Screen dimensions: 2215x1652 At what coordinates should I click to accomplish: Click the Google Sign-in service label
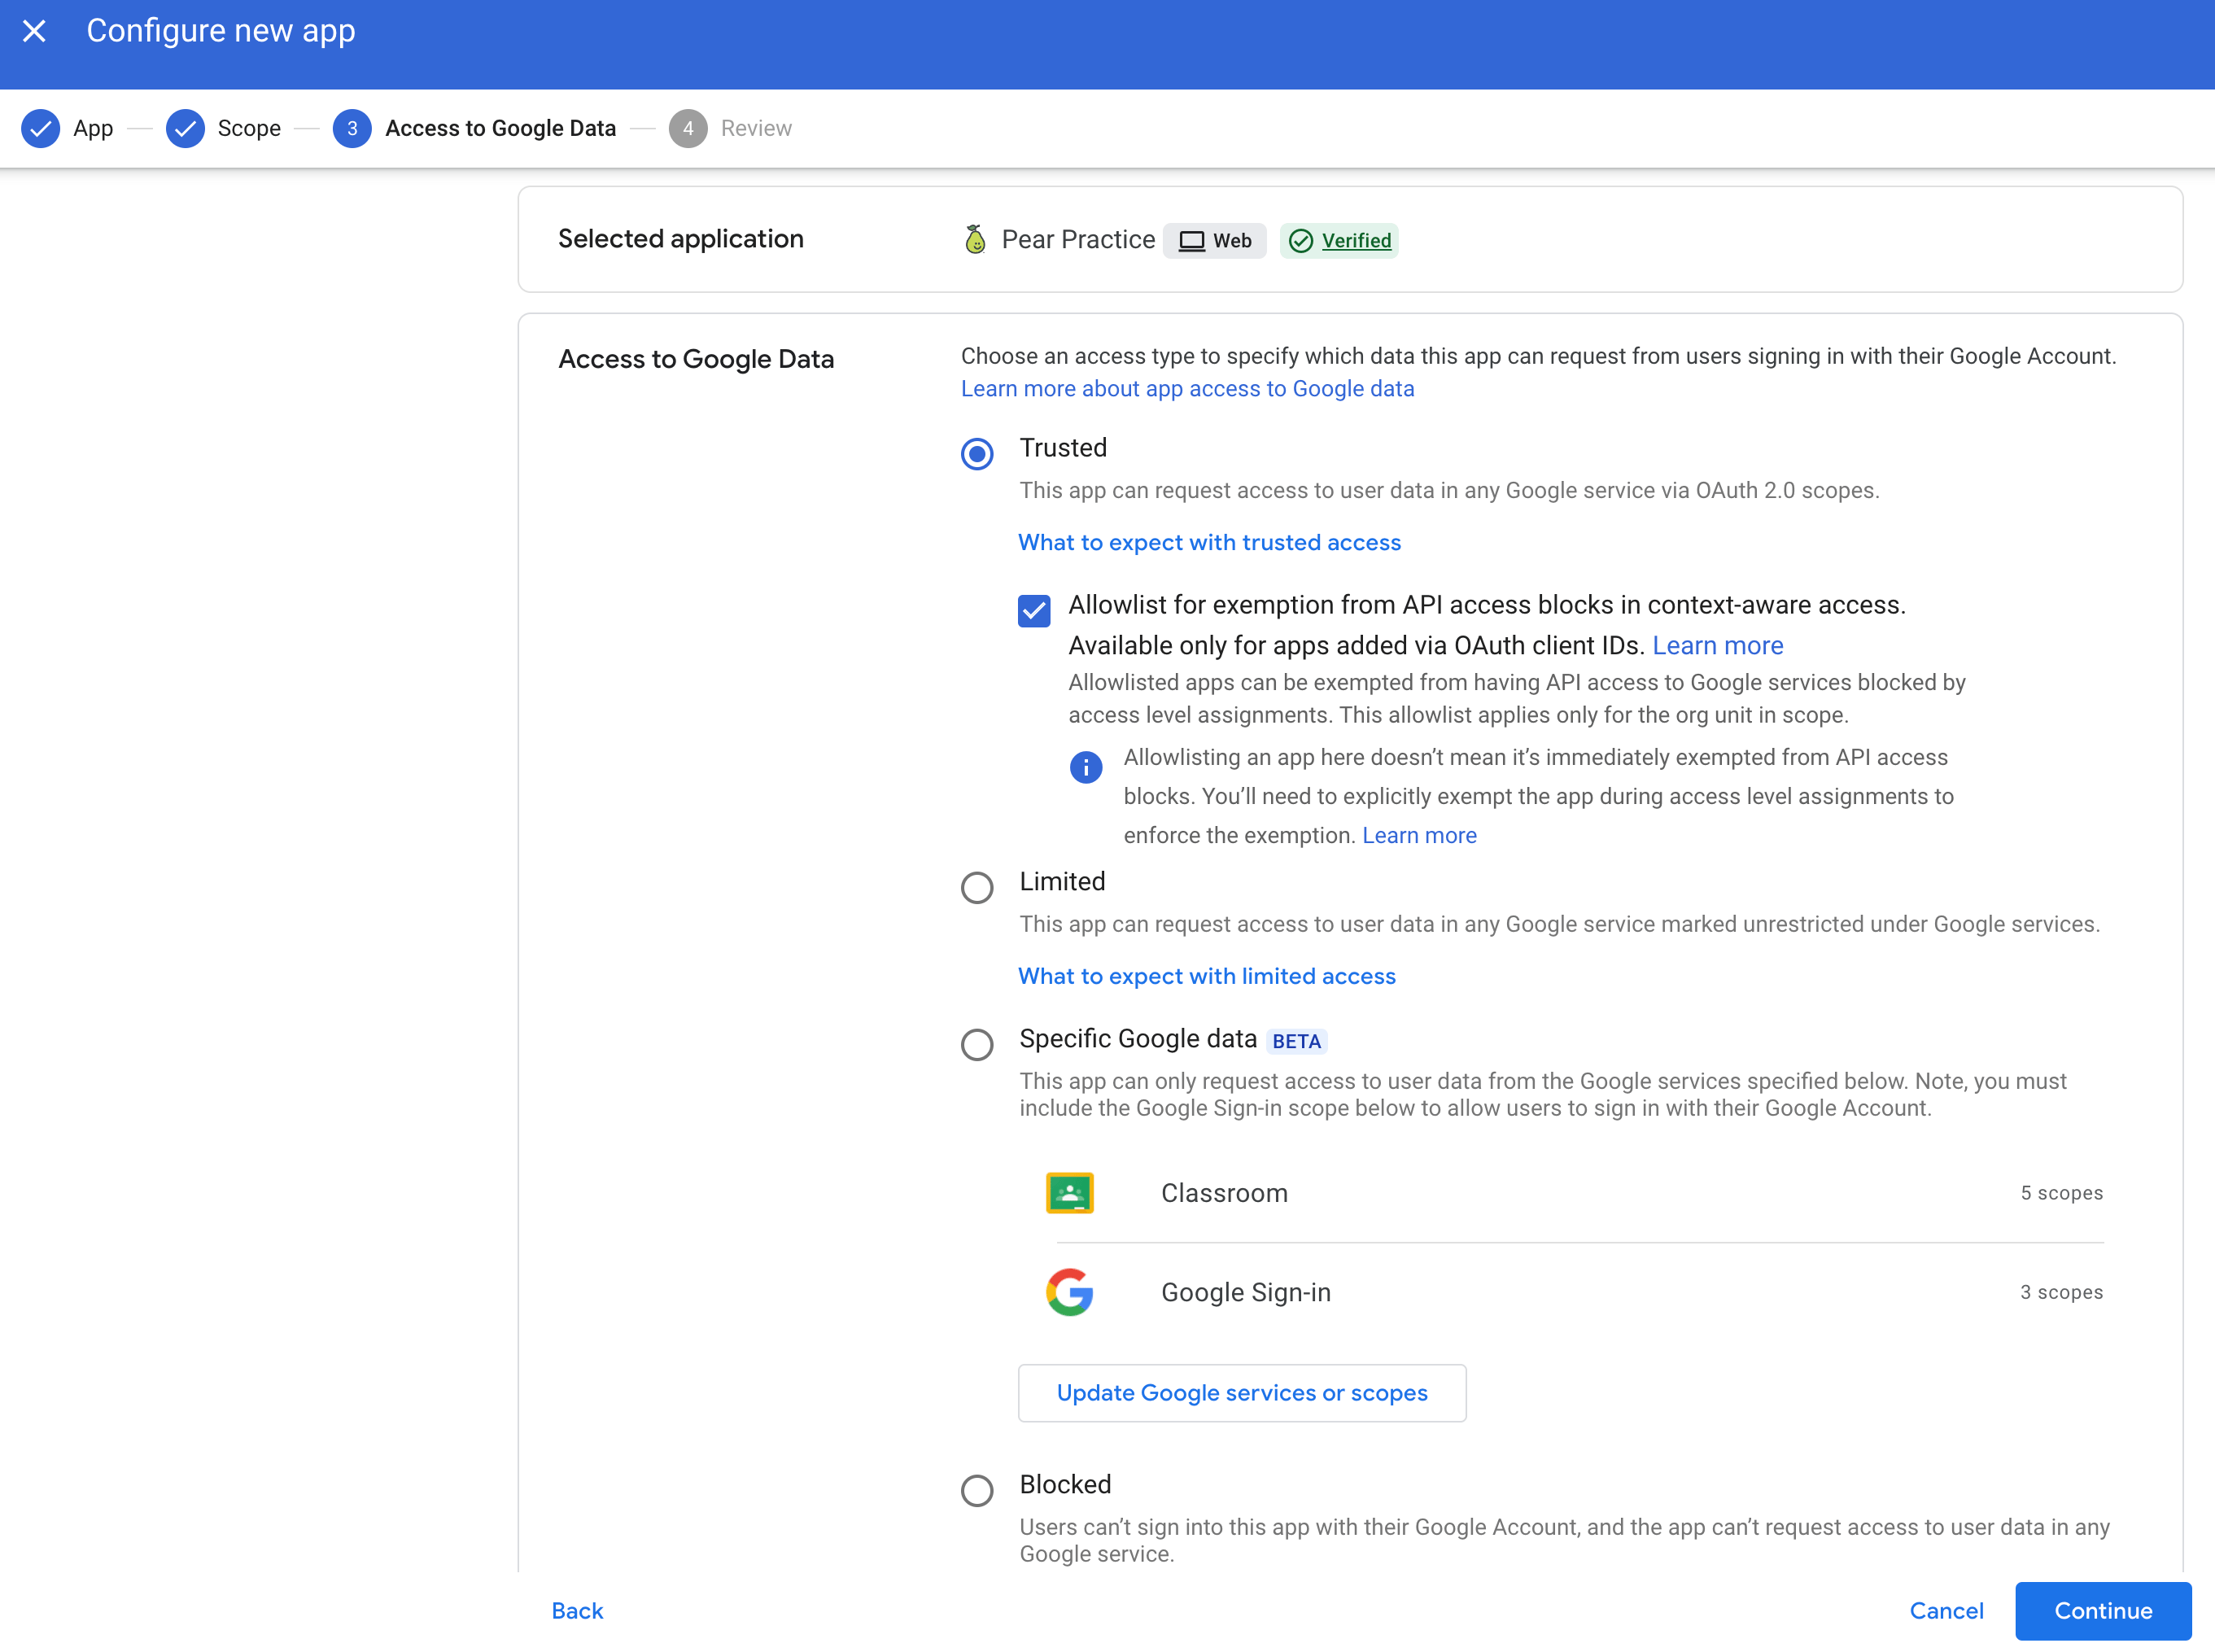pyautogui.click(x=1245, y=1292)
